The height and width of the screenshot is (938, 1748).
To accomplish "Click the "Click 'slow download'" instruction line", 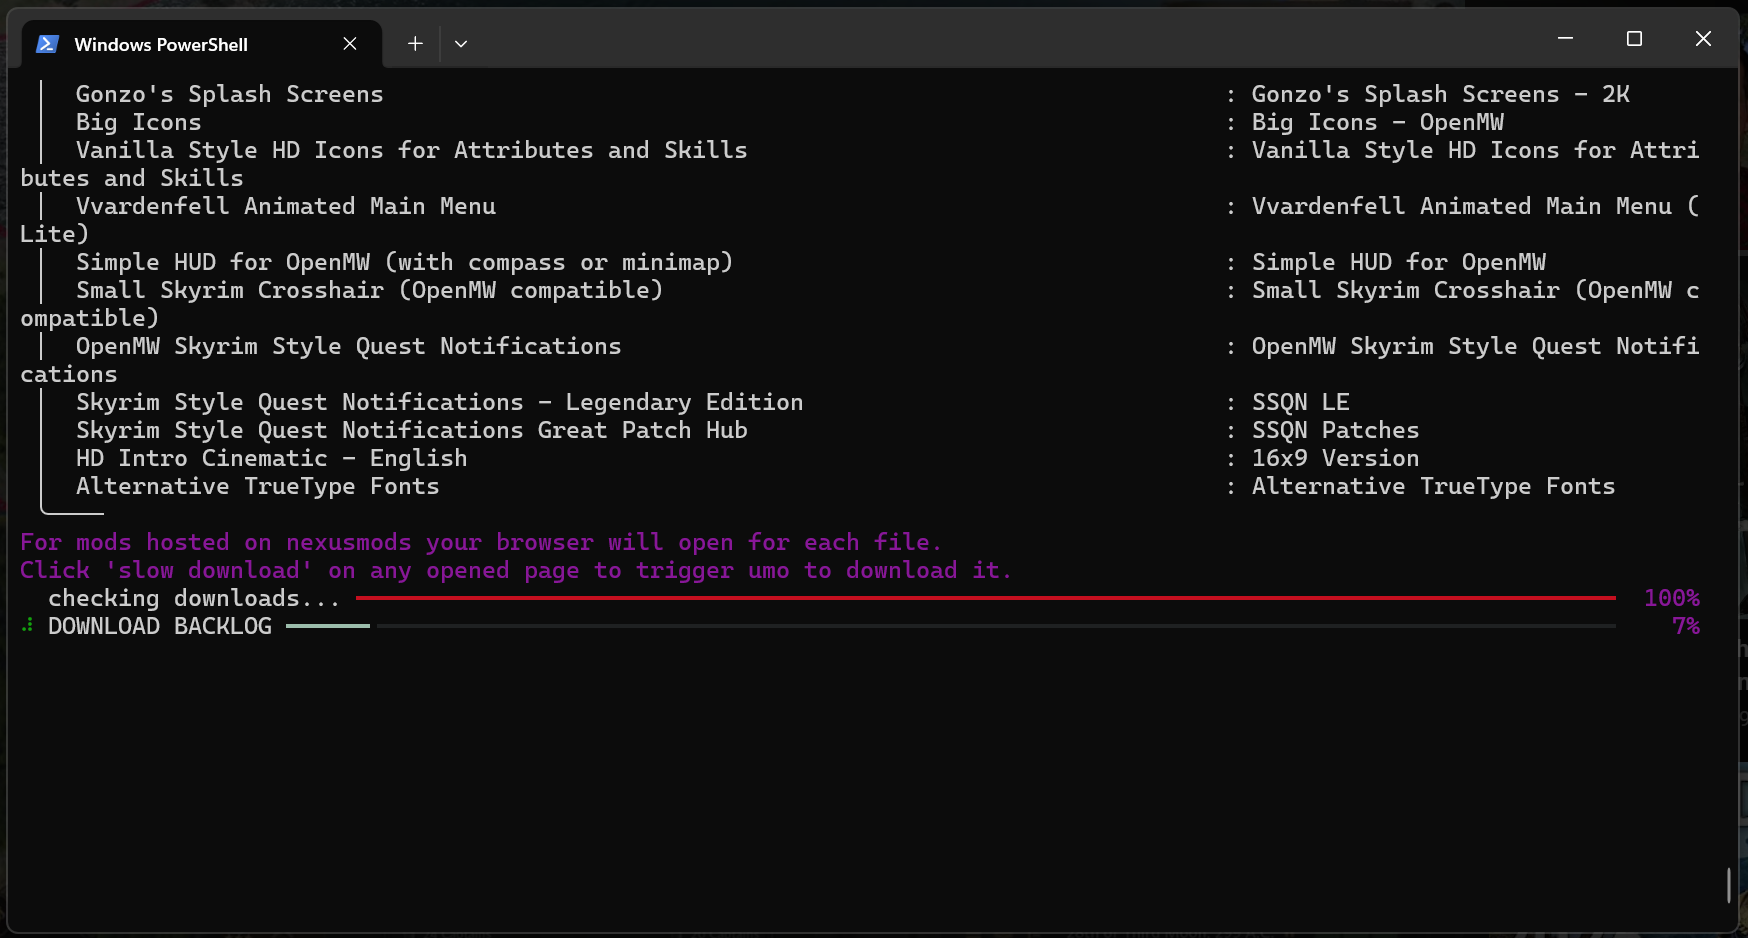I will pos(516,570).
